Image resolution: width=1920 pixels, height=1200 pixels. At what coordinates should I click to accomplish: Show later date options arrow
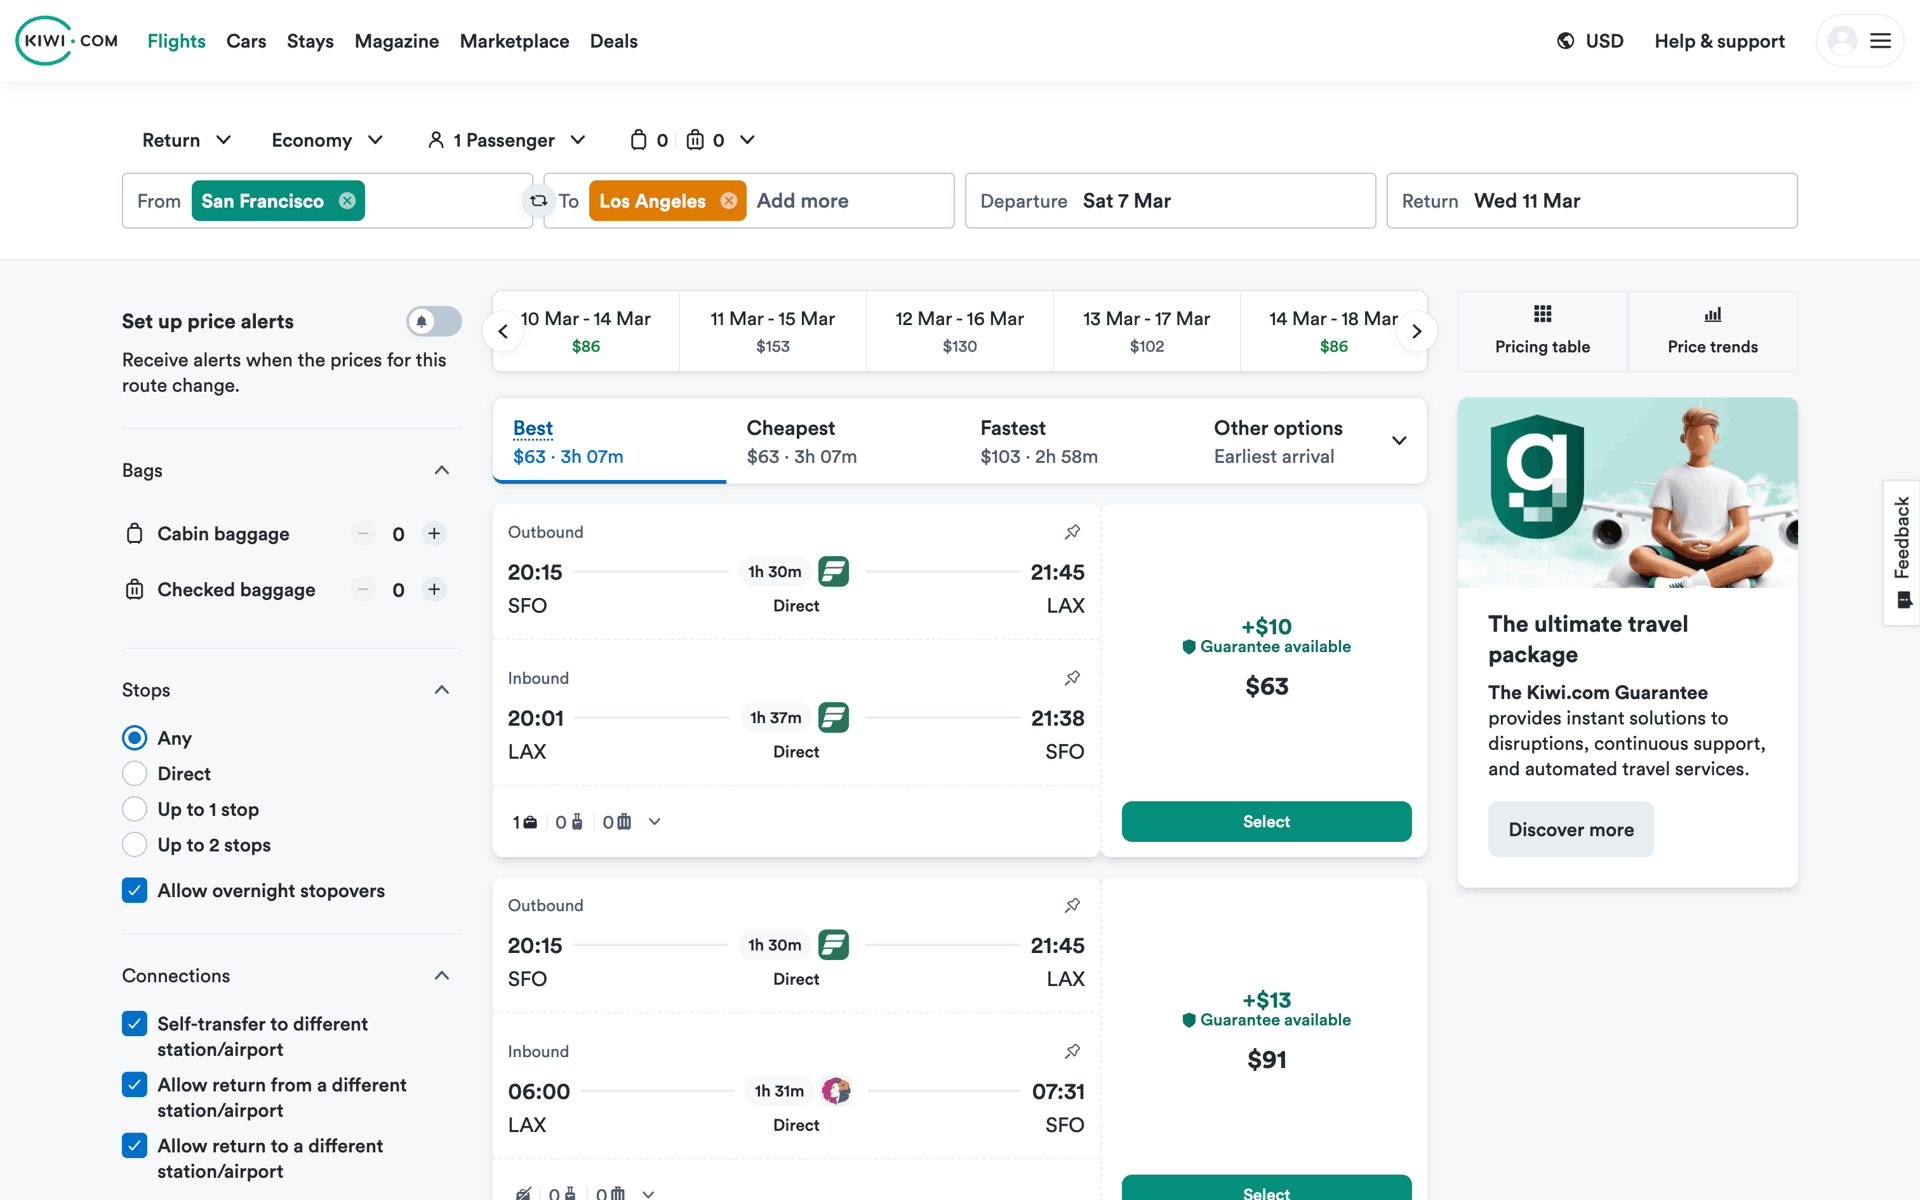click(x=1416, y=332)
